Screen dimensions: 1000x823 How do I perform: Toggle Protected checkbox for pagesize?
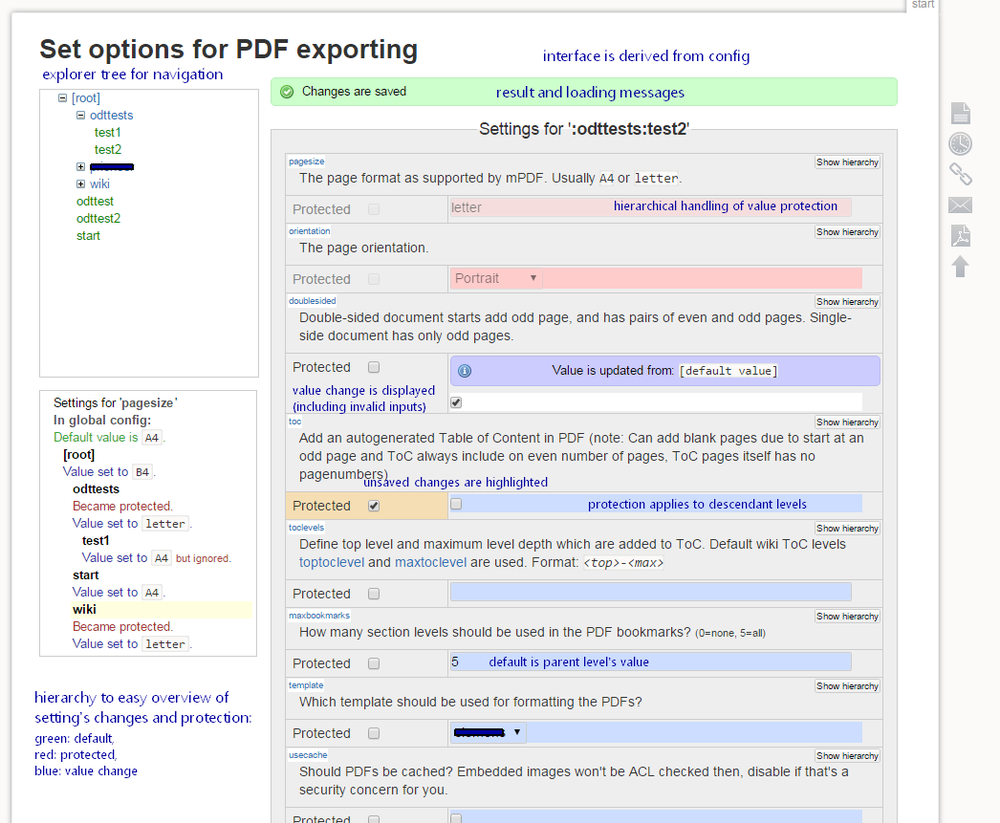point(374,209)
